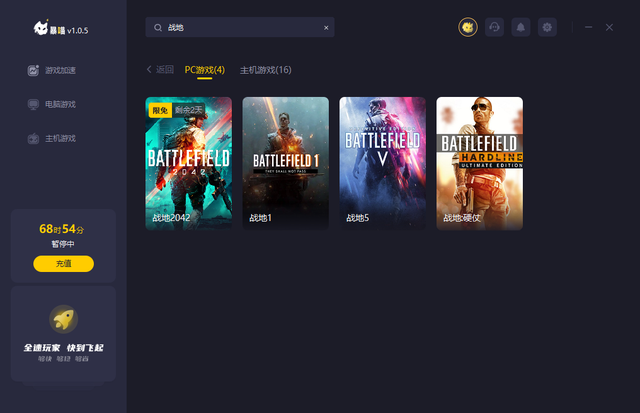Switch to 主机游戏(16) tab
Screen dimensions: 640x413
tap(266, 70)
